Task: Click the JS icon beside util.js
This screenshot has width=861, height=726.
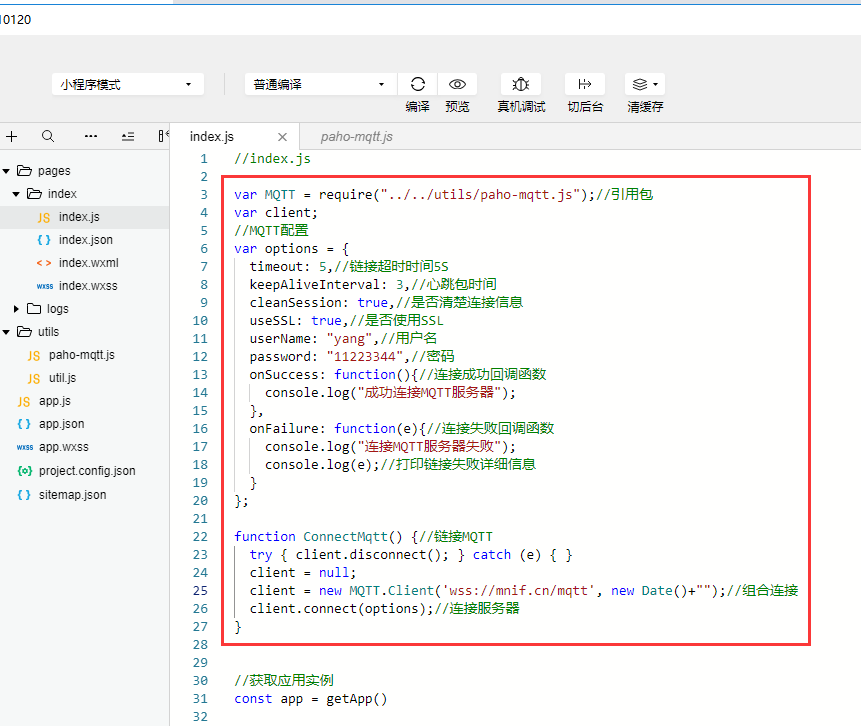Action: tap(34, 379)
